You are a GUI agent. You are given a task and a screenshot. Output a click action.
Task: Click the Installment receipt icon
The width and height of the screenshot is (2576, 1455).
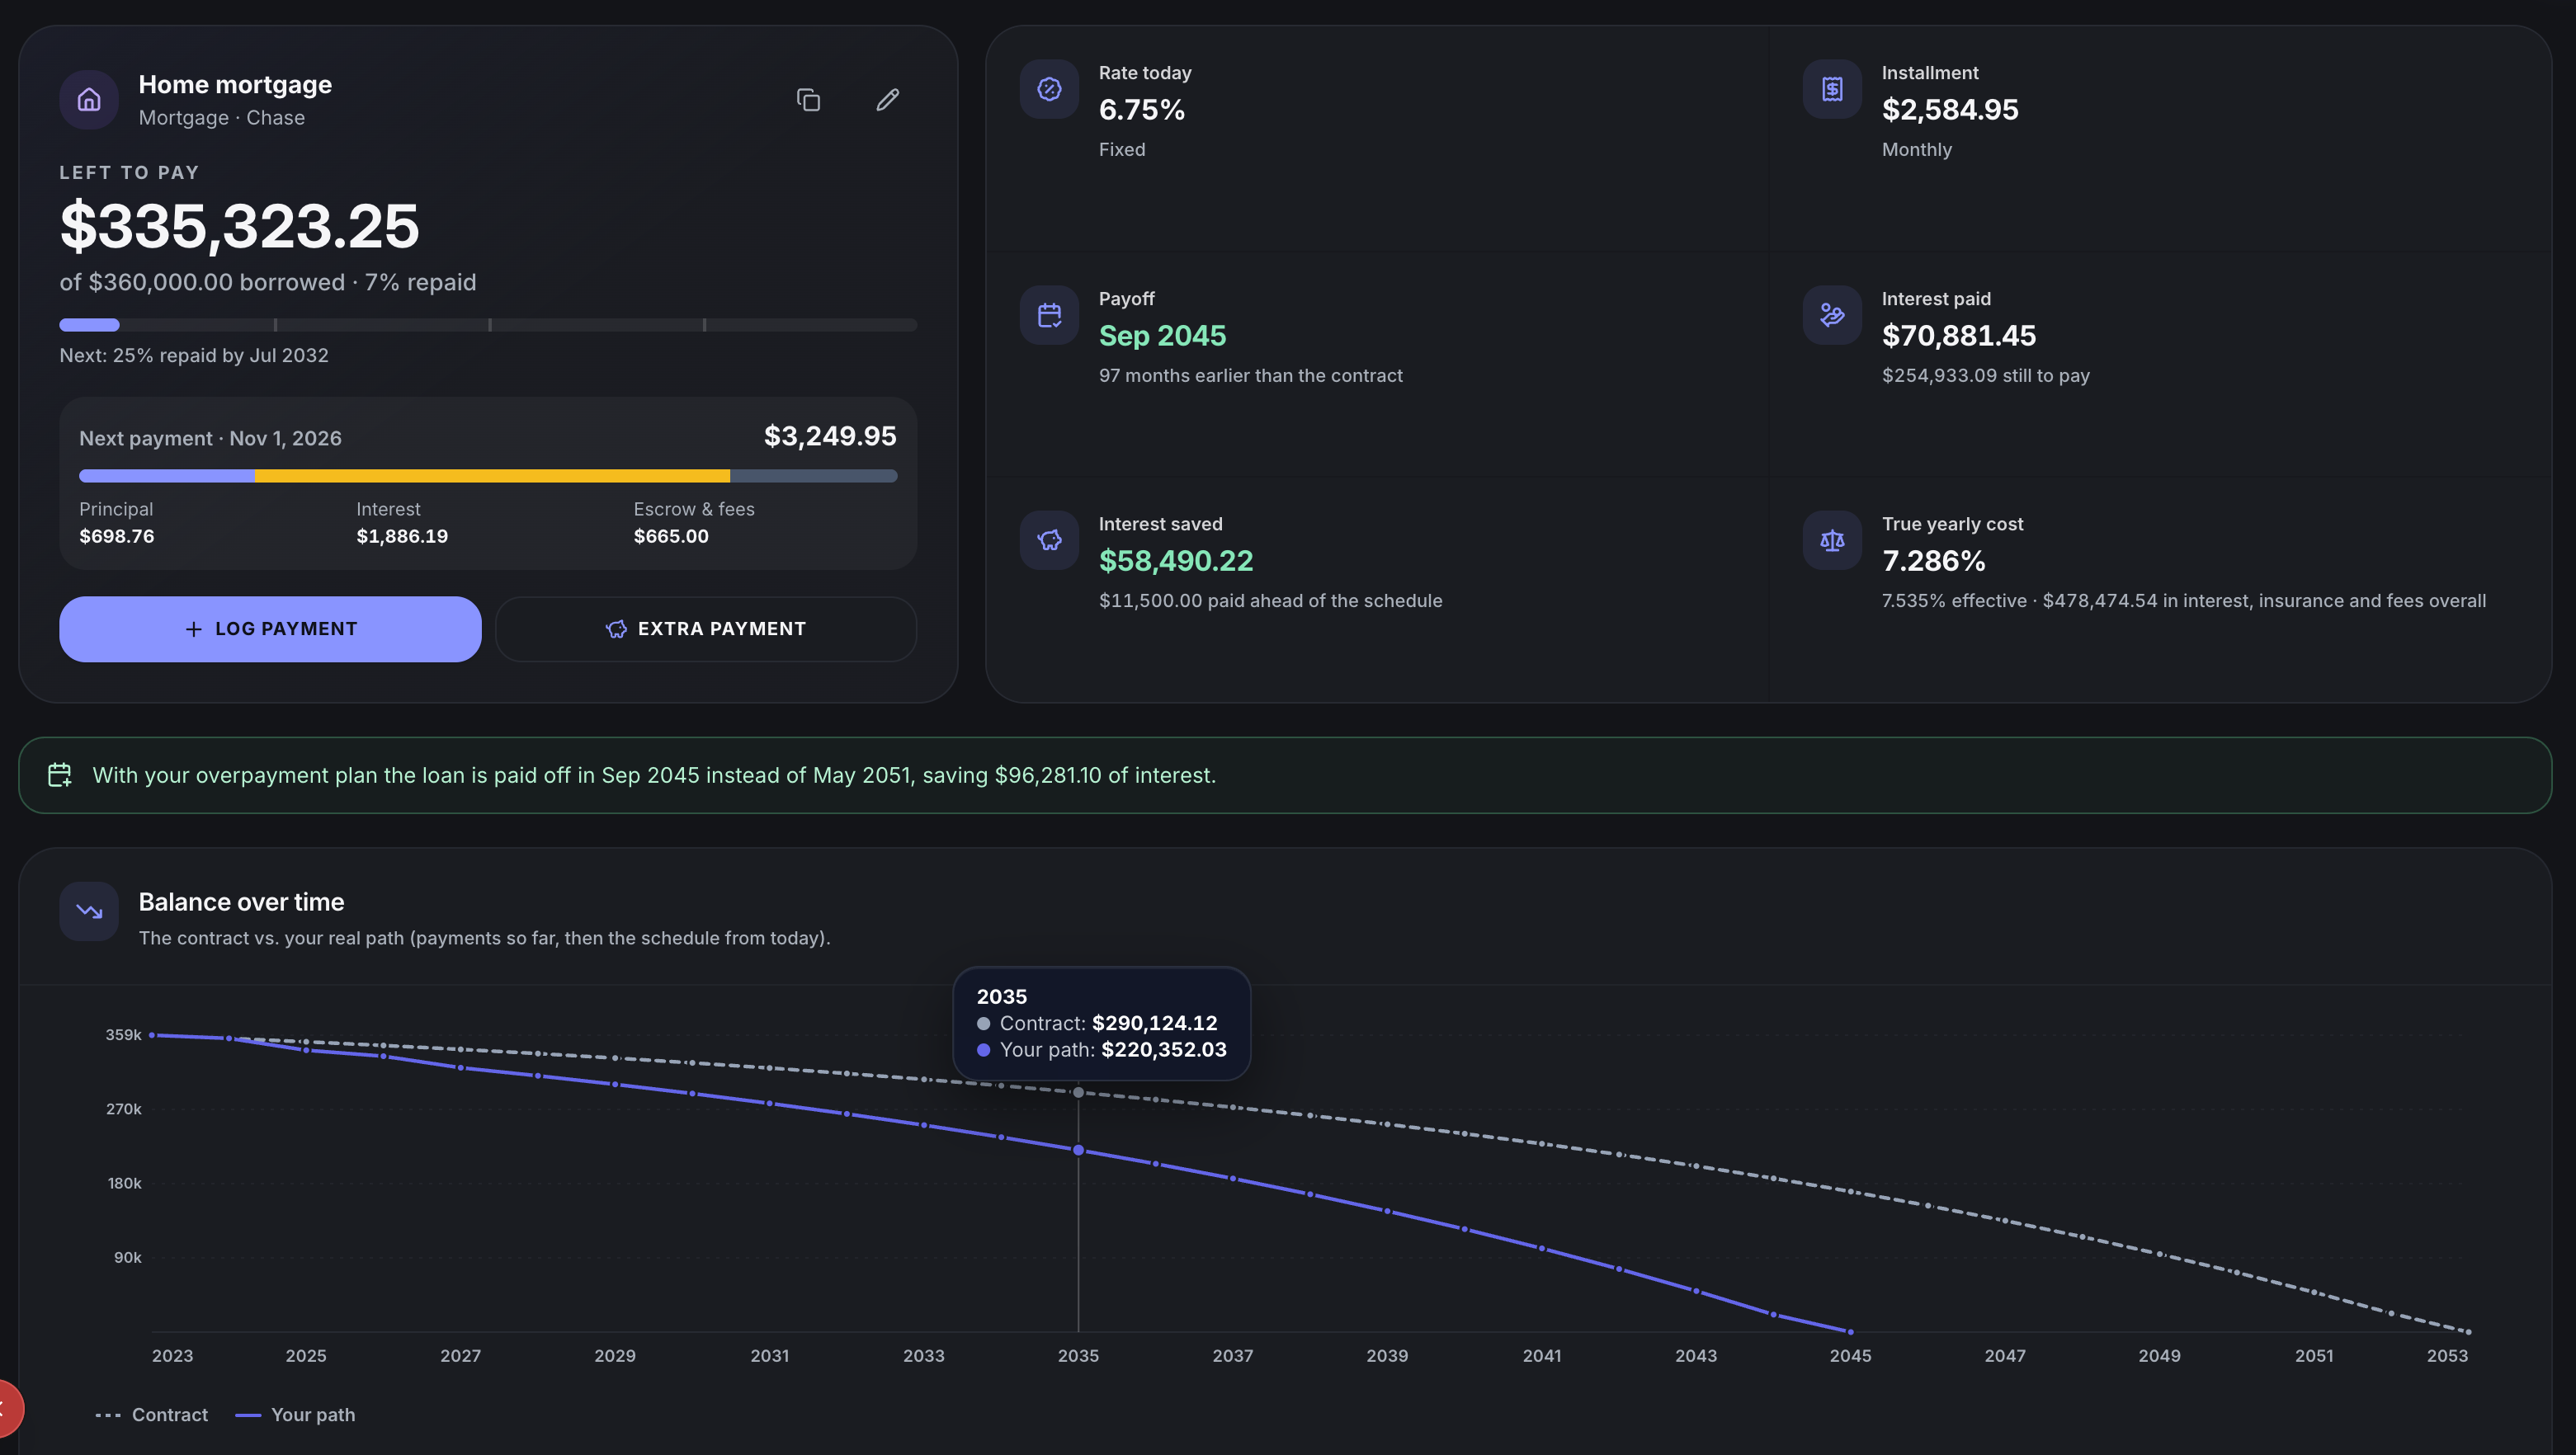tap(1832, 89)
